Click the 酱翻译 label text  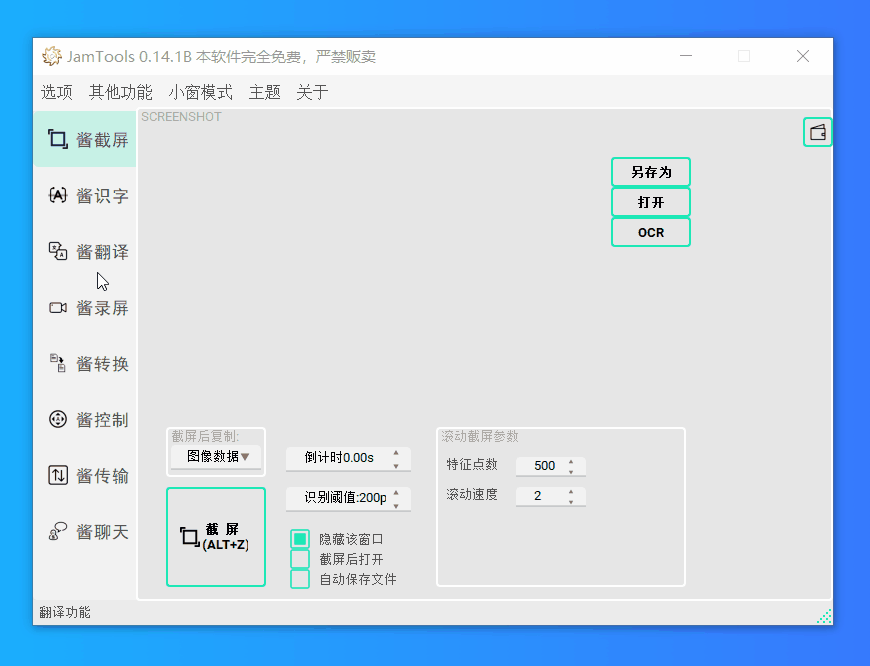pos(102,251)
